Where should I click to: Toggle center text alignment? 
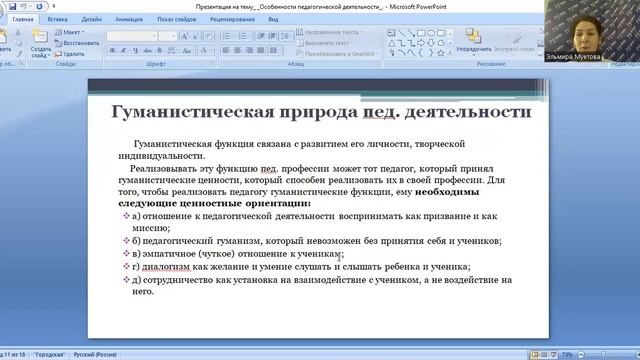238,51
